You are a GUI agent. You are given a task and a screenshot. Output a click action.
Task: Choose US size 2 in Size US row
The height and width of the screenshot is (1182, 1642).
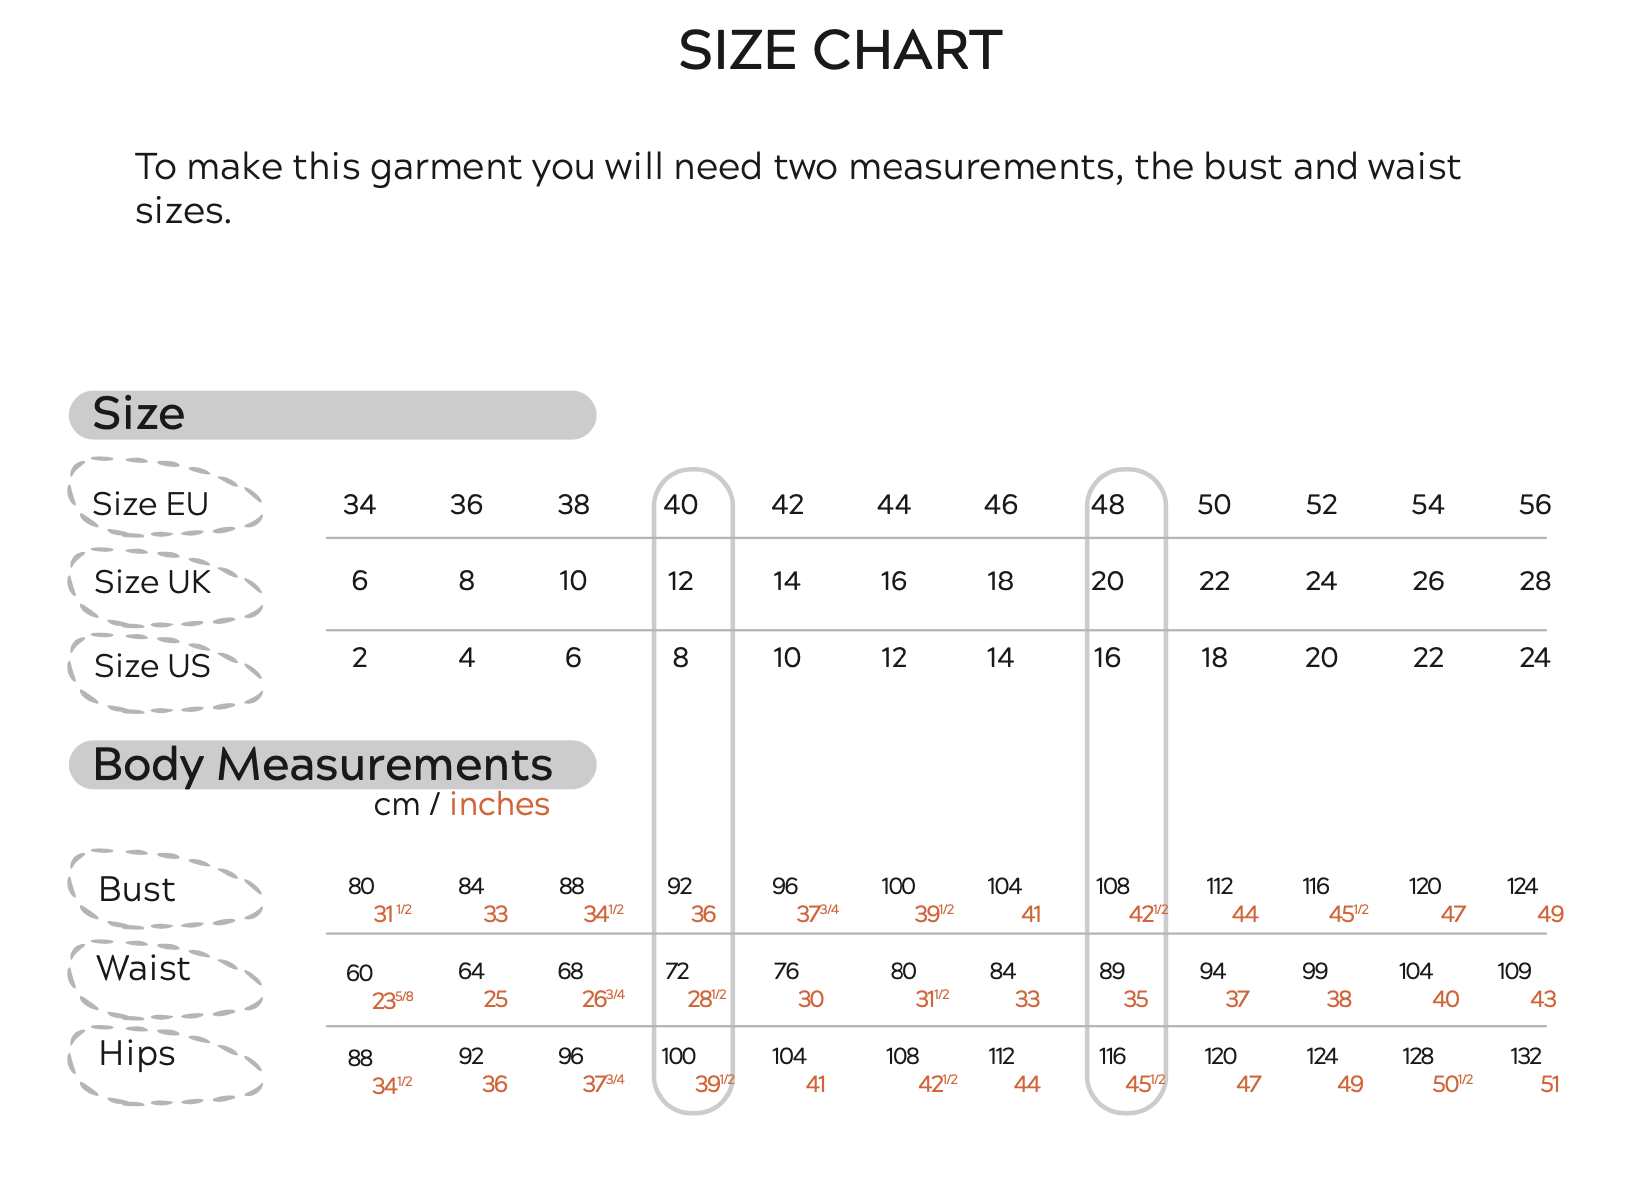(x=360, y=658)
